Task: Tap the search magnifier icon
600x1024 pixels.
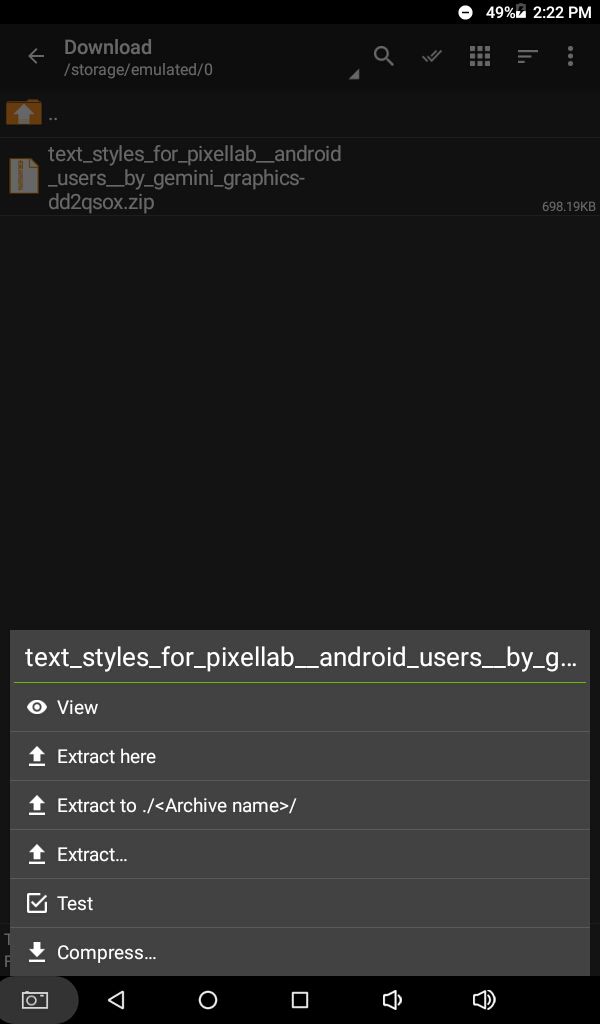Action: click(x=383, y=56)
